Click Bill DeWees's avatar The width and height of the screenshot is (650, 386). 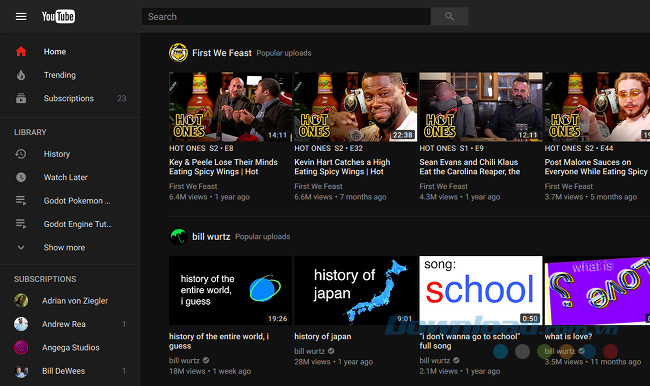pyautogui.click(x=21, y=371)
